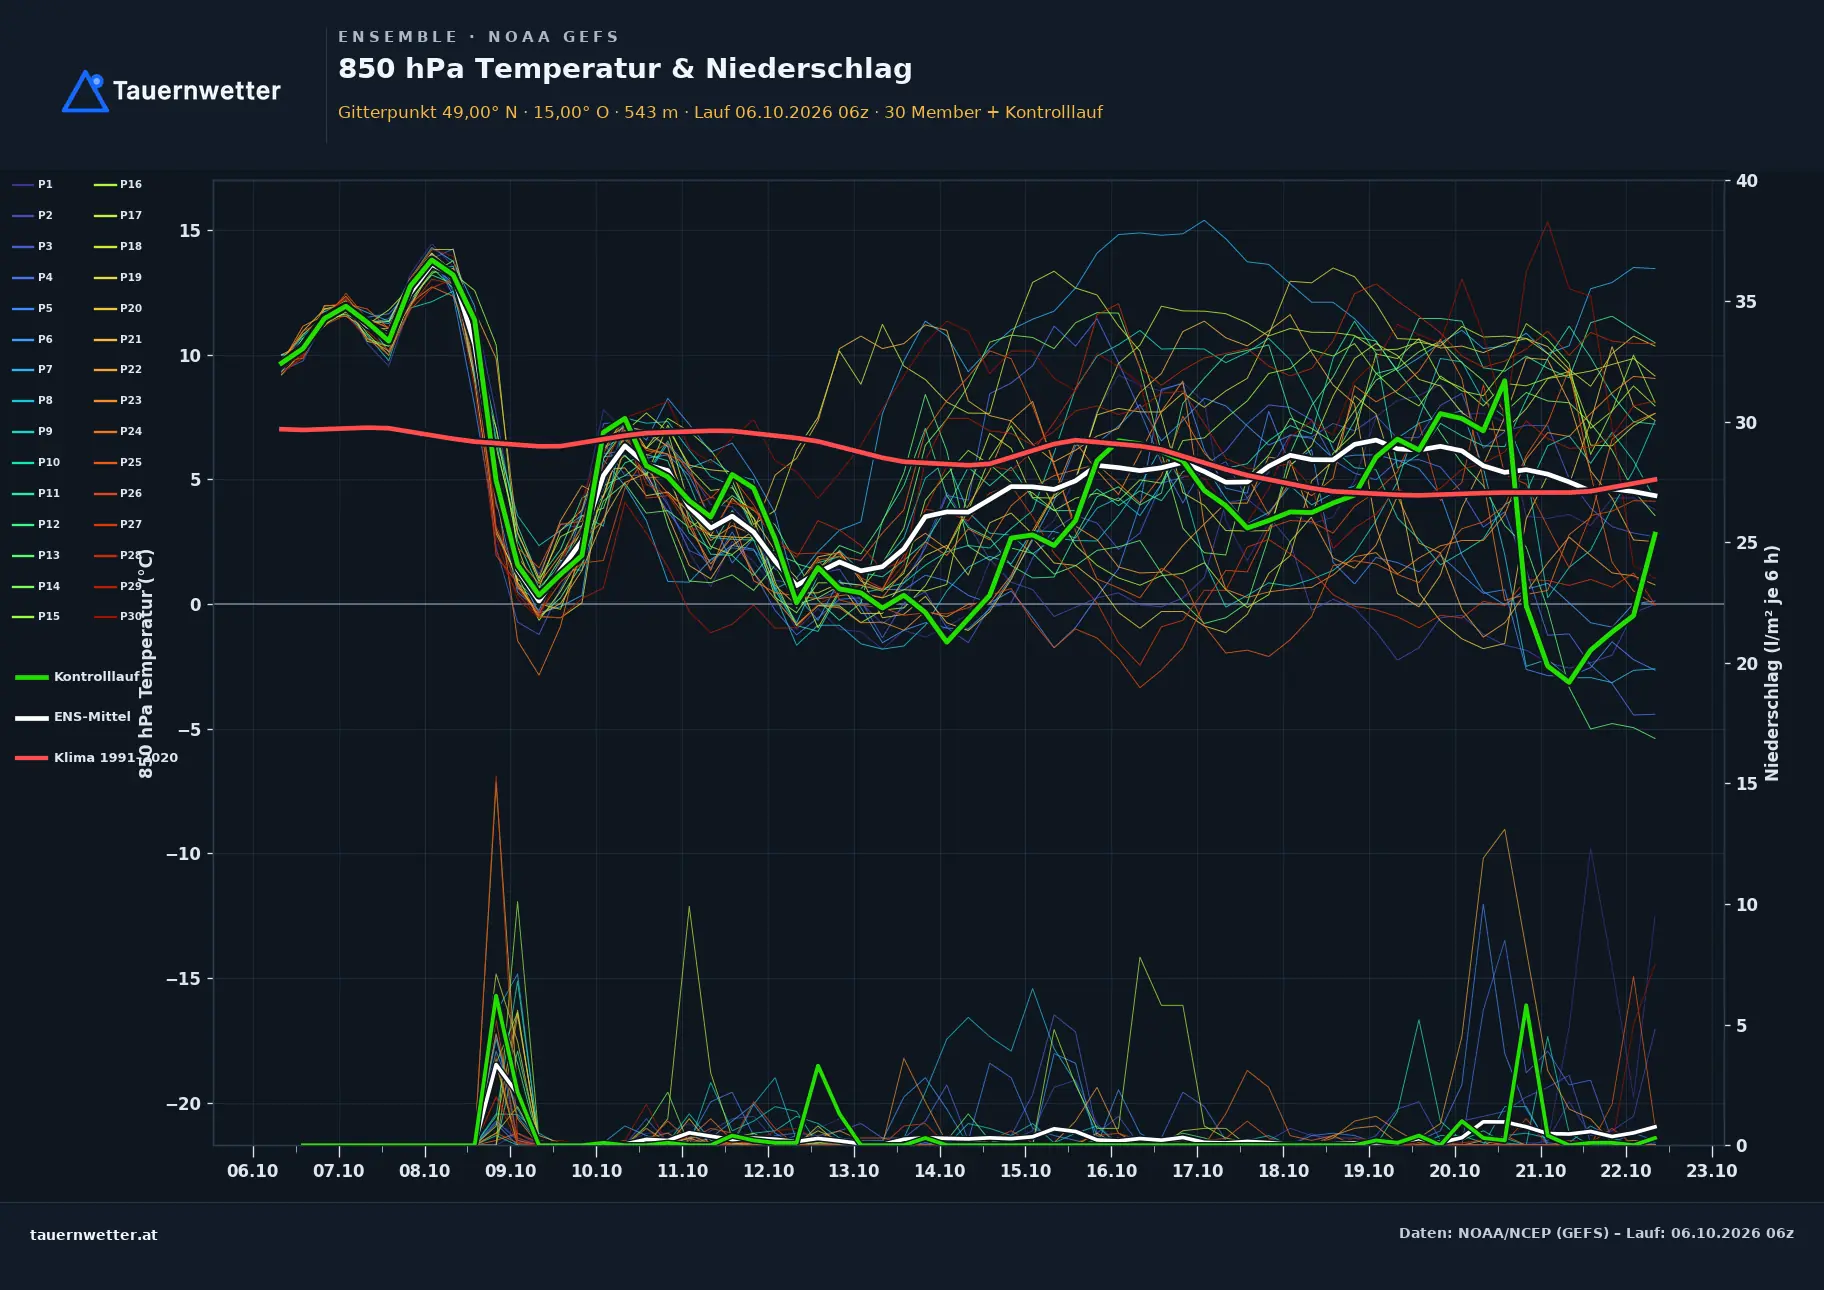This screenshot has height=1290, width=1824.
Task: Click the Klima 1991-2020 legend entry
Action: coord(97,757)
